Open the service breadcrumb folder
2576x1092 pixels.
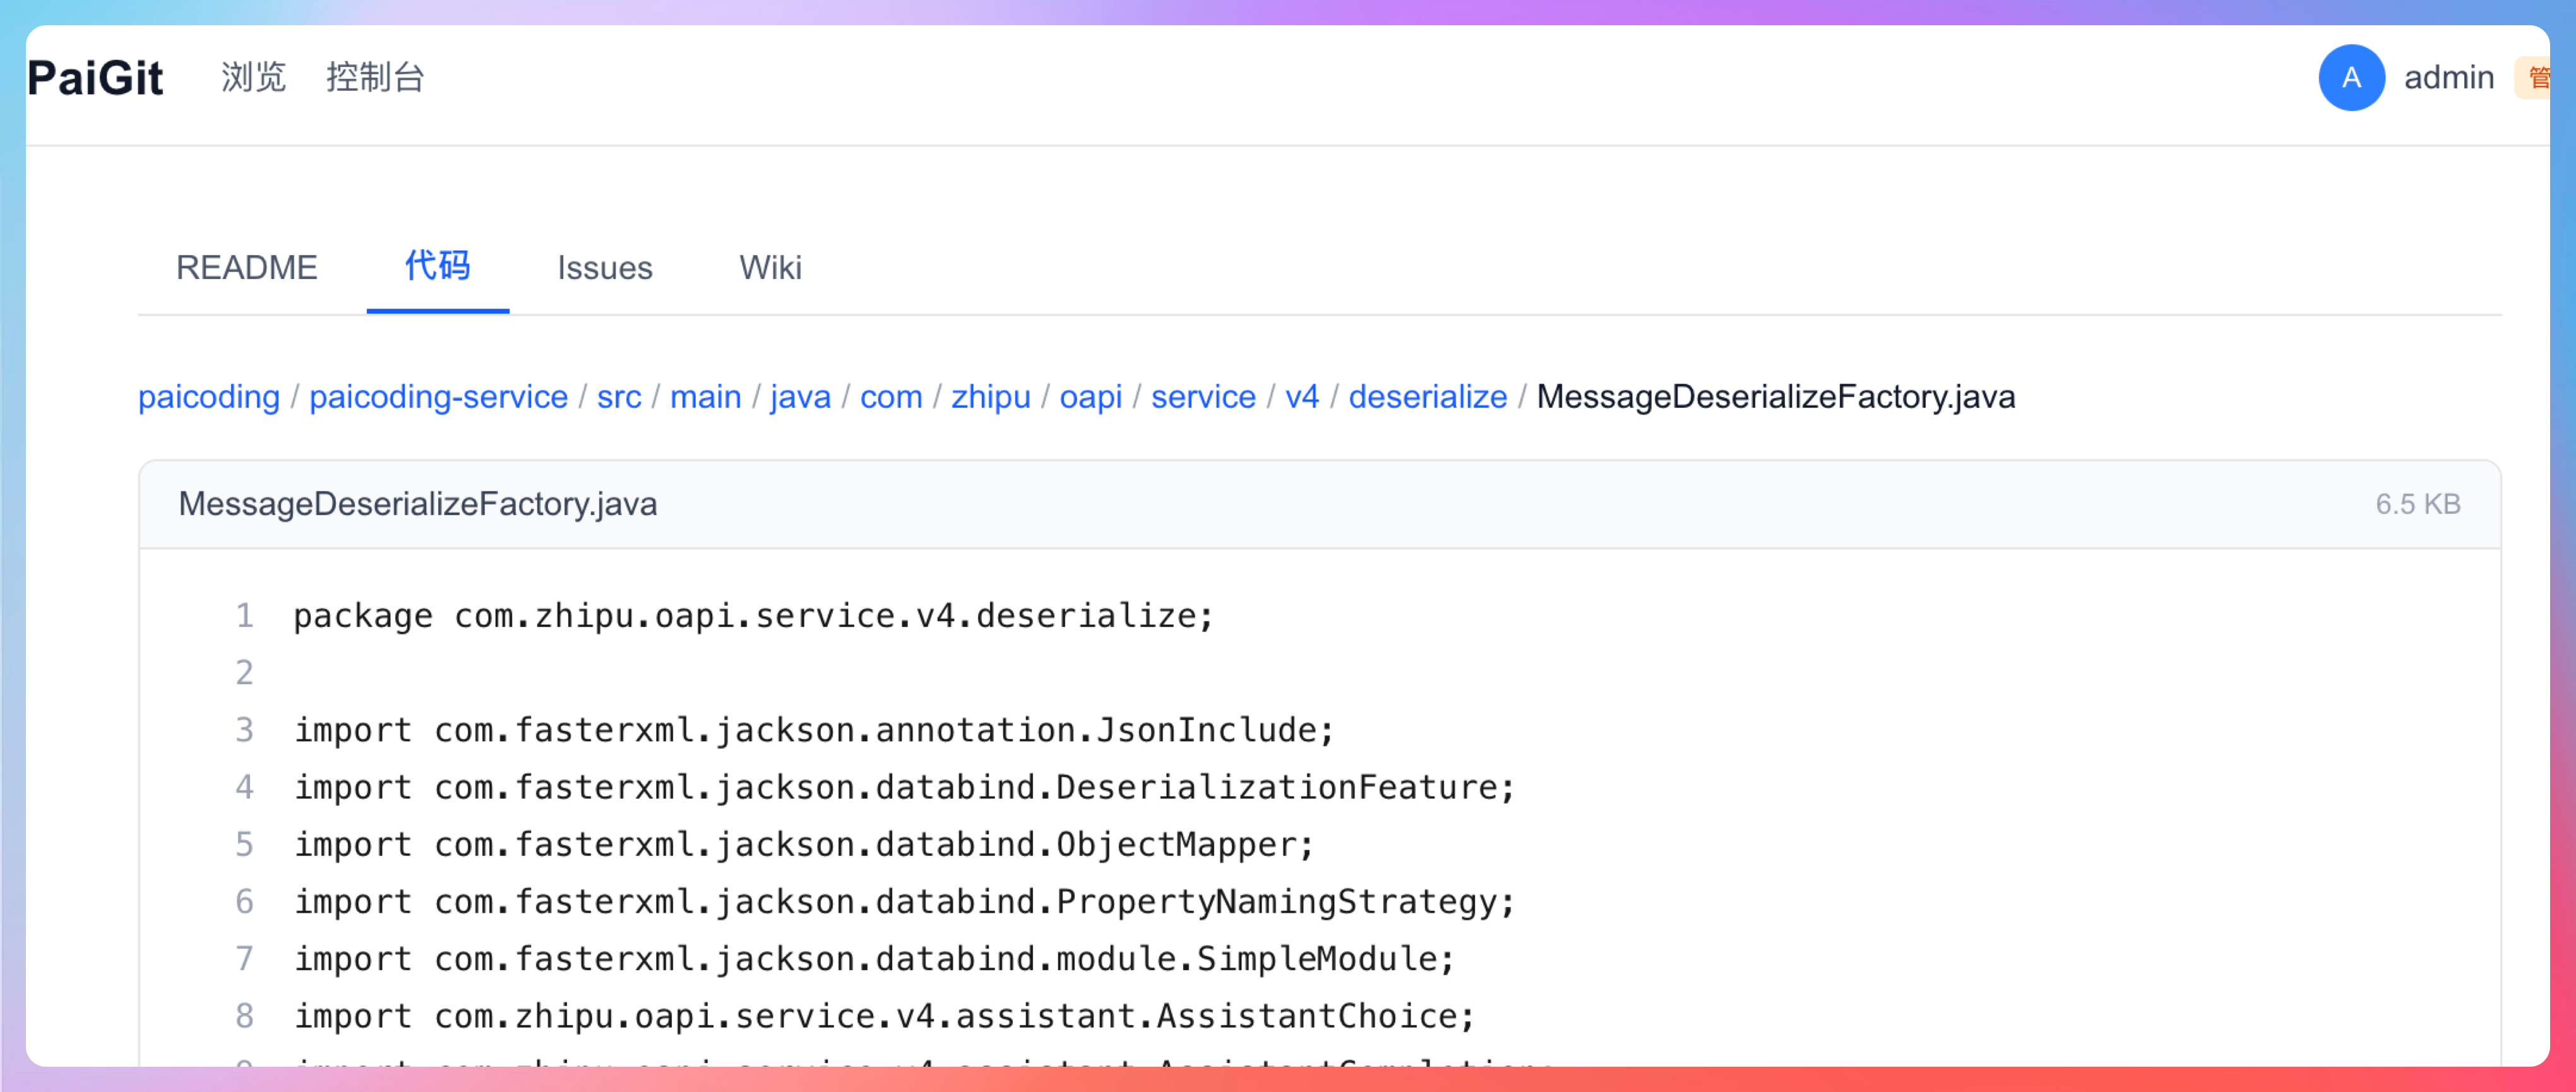tap(1202, 397)
